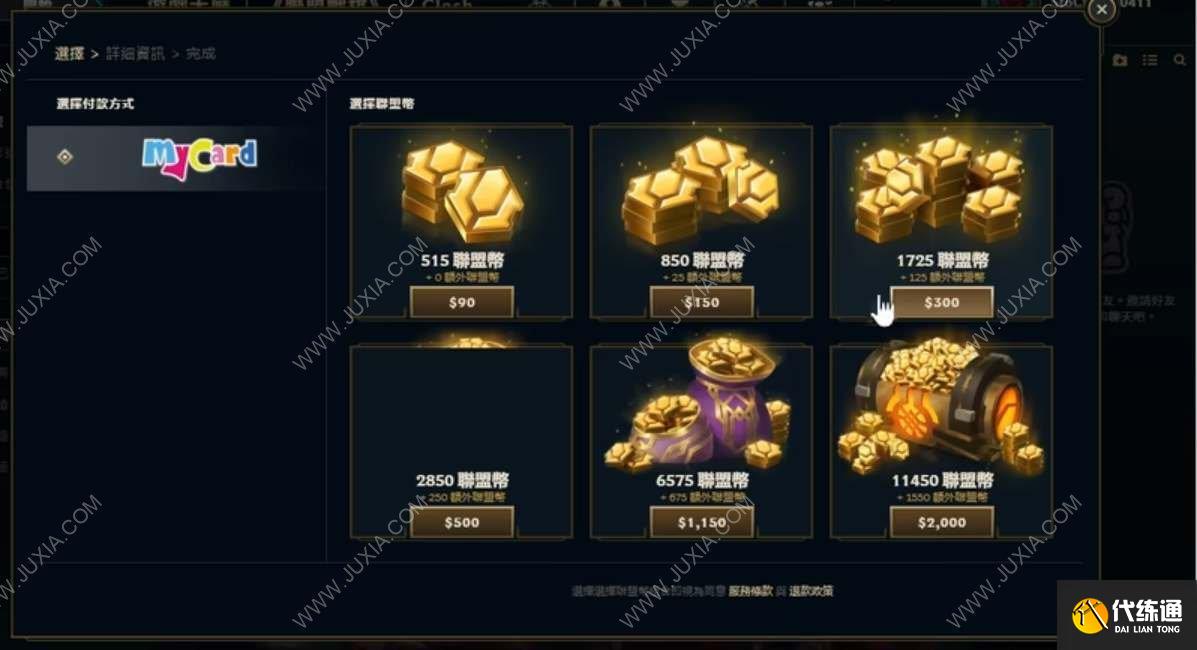Image resolution: width=1197 pixels, height=650 pixels.
Task: Buy 11450 coins for $2,000
Action: (941, 522)
